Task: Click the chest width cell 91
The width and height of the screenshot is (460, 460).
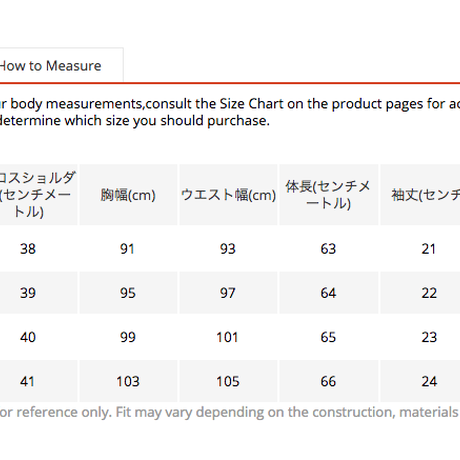Action: tap(128, 249)
